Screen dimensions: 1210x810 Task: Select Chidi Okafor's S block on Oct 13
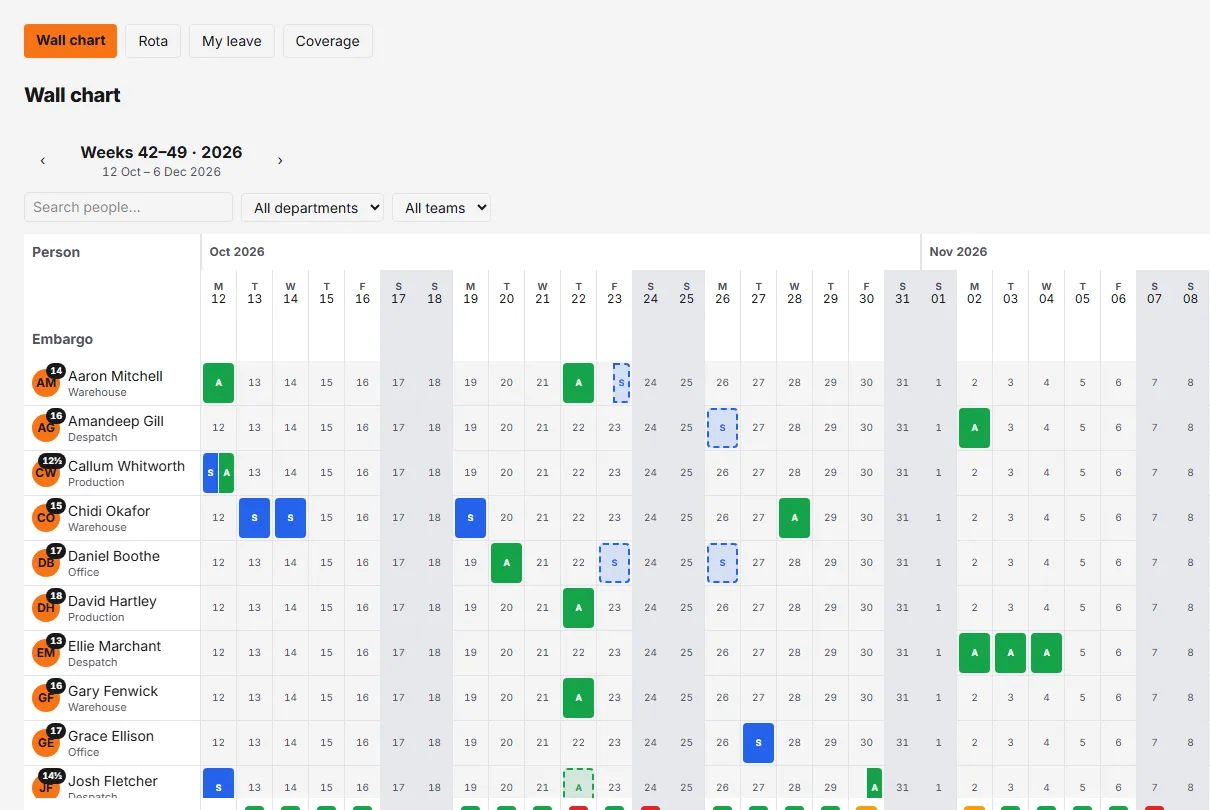pyautogui.click(x=255, y=518)
